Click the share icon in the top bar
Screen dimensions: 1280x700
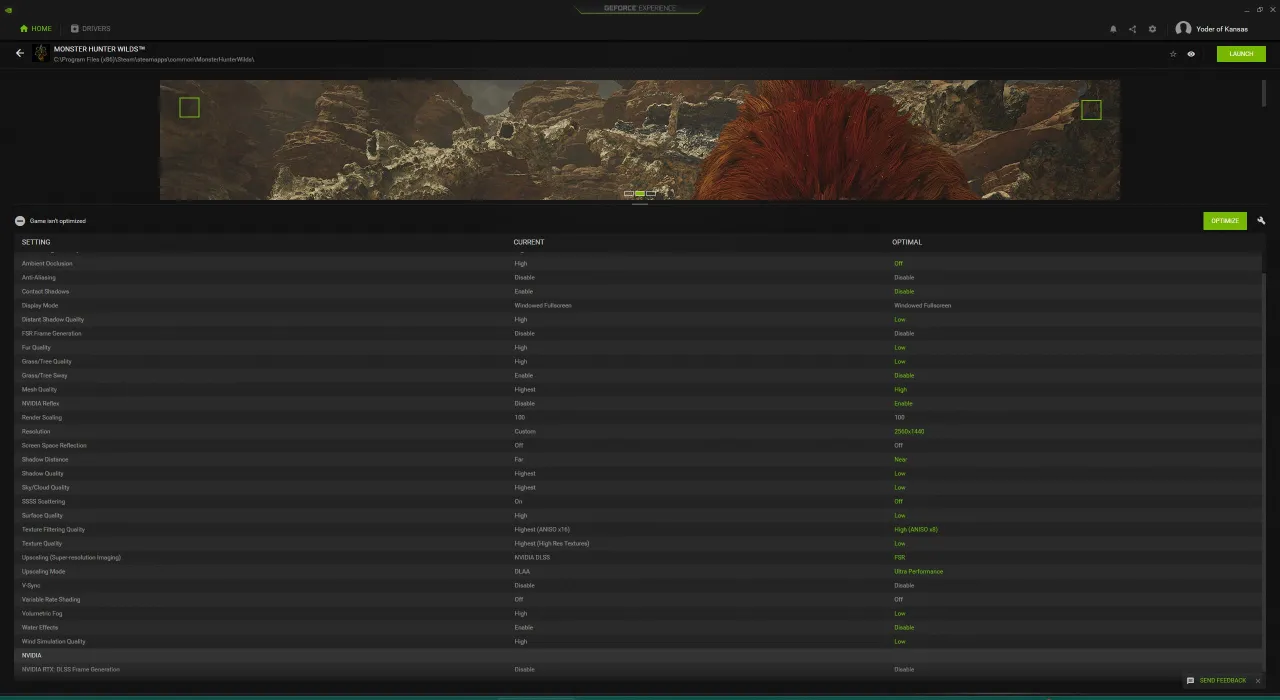coord(1132,29)
